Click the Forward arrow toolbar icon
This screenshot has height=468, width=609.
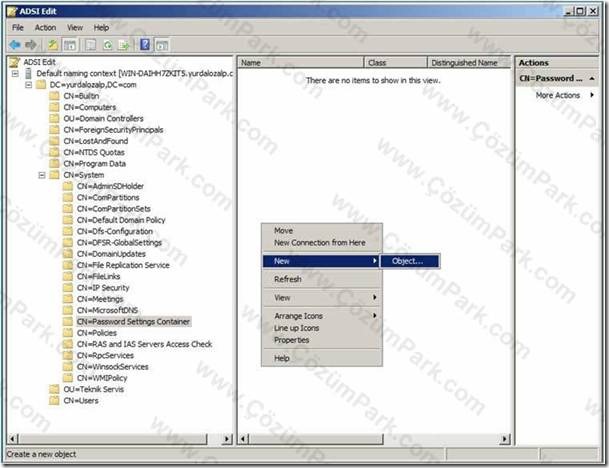point(31,45)
